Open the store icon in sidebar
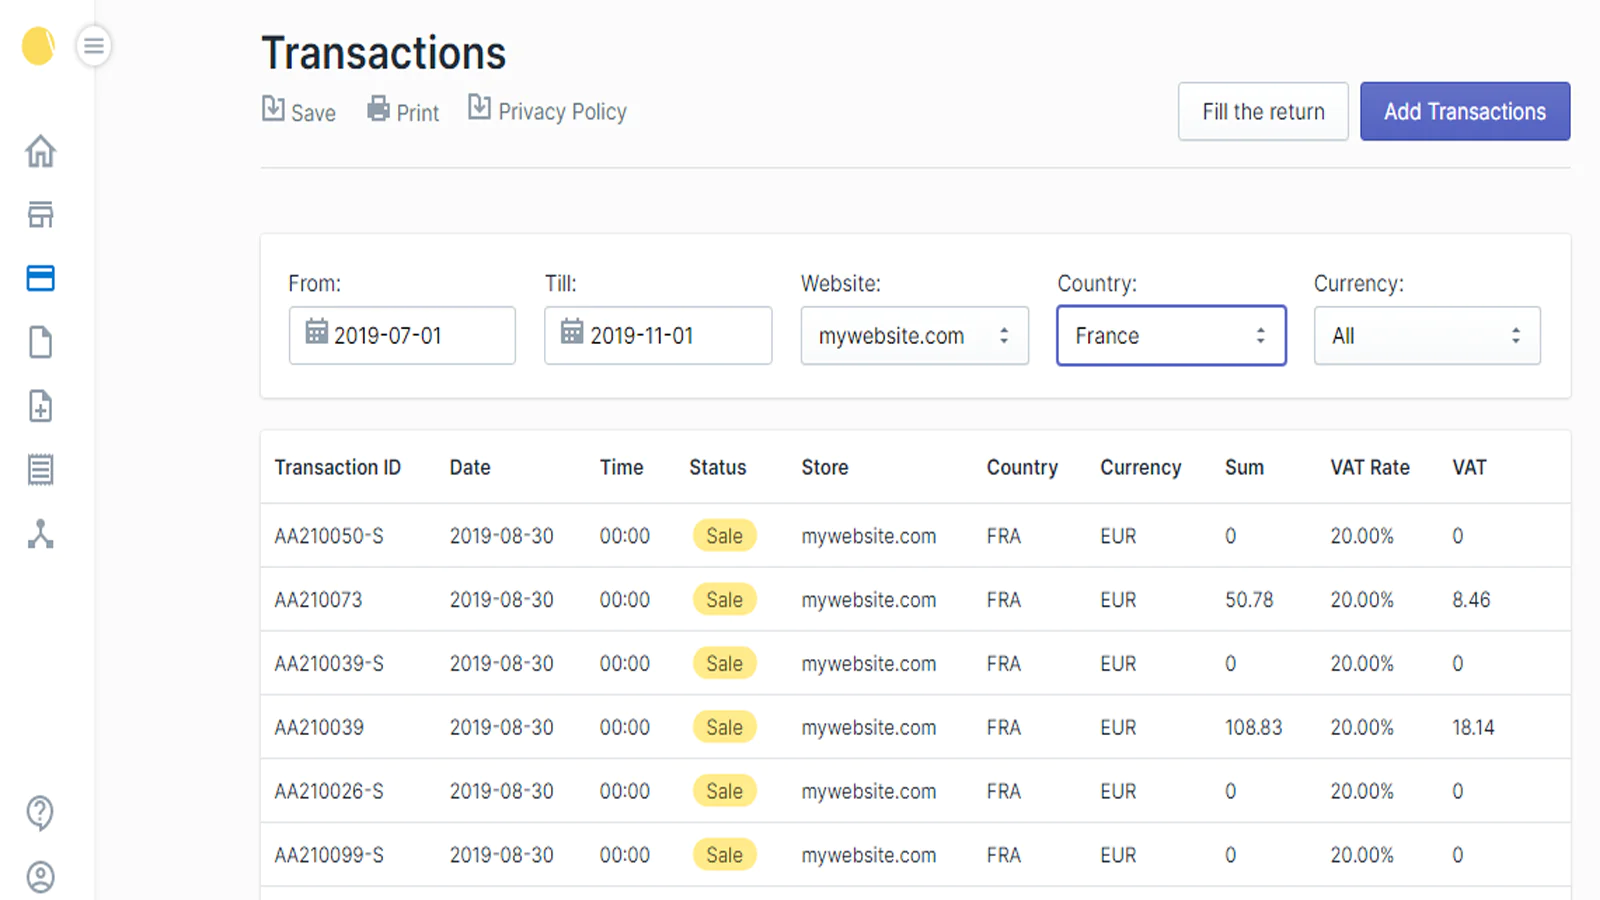 click(40, 215)
